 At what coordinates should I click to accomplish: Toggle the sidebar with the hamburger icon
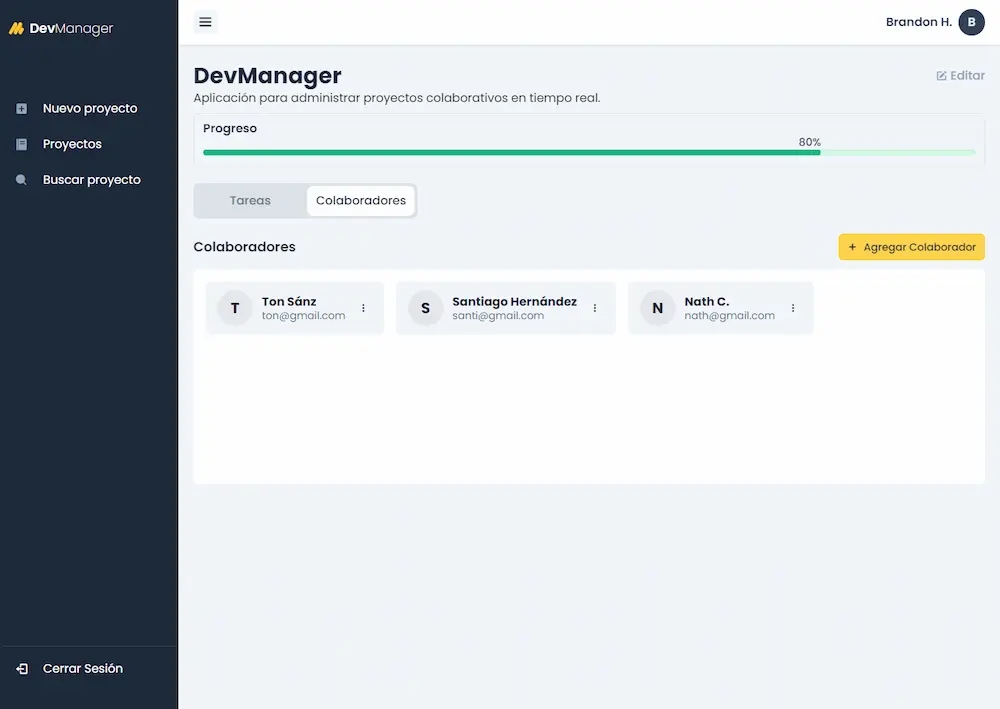click(x=205, y=22)
